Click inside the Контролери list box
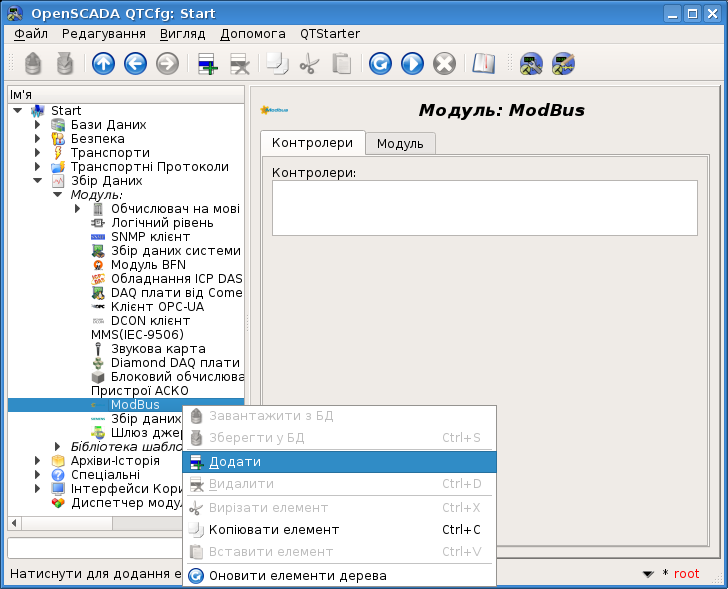The width and height of the screenshot is (728, 589). (x=484, y=207)
